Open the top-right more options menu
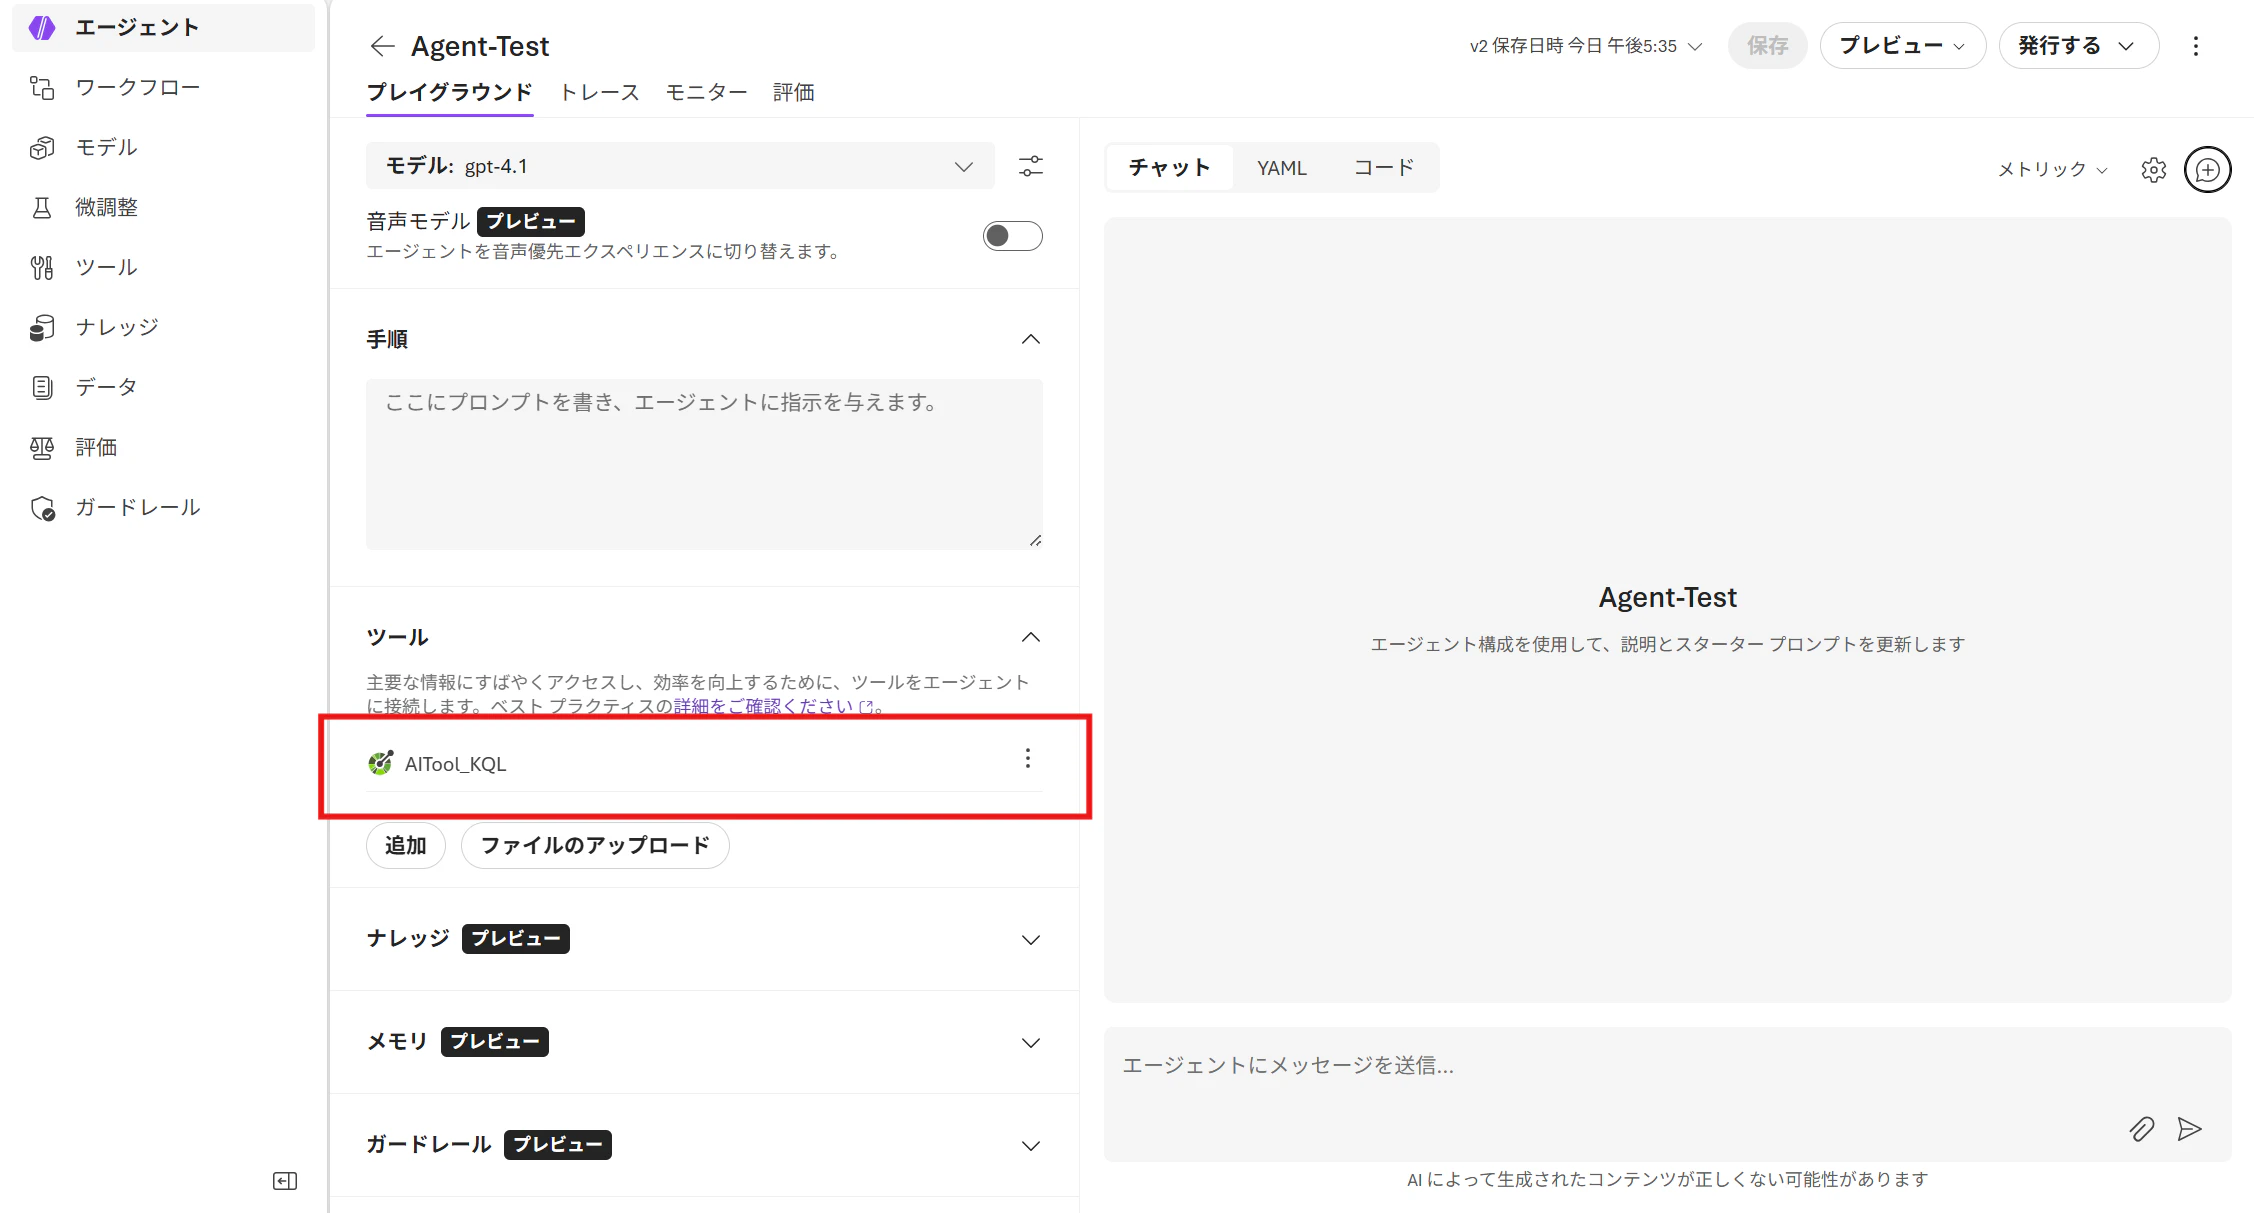 (x=2195, y=46)
